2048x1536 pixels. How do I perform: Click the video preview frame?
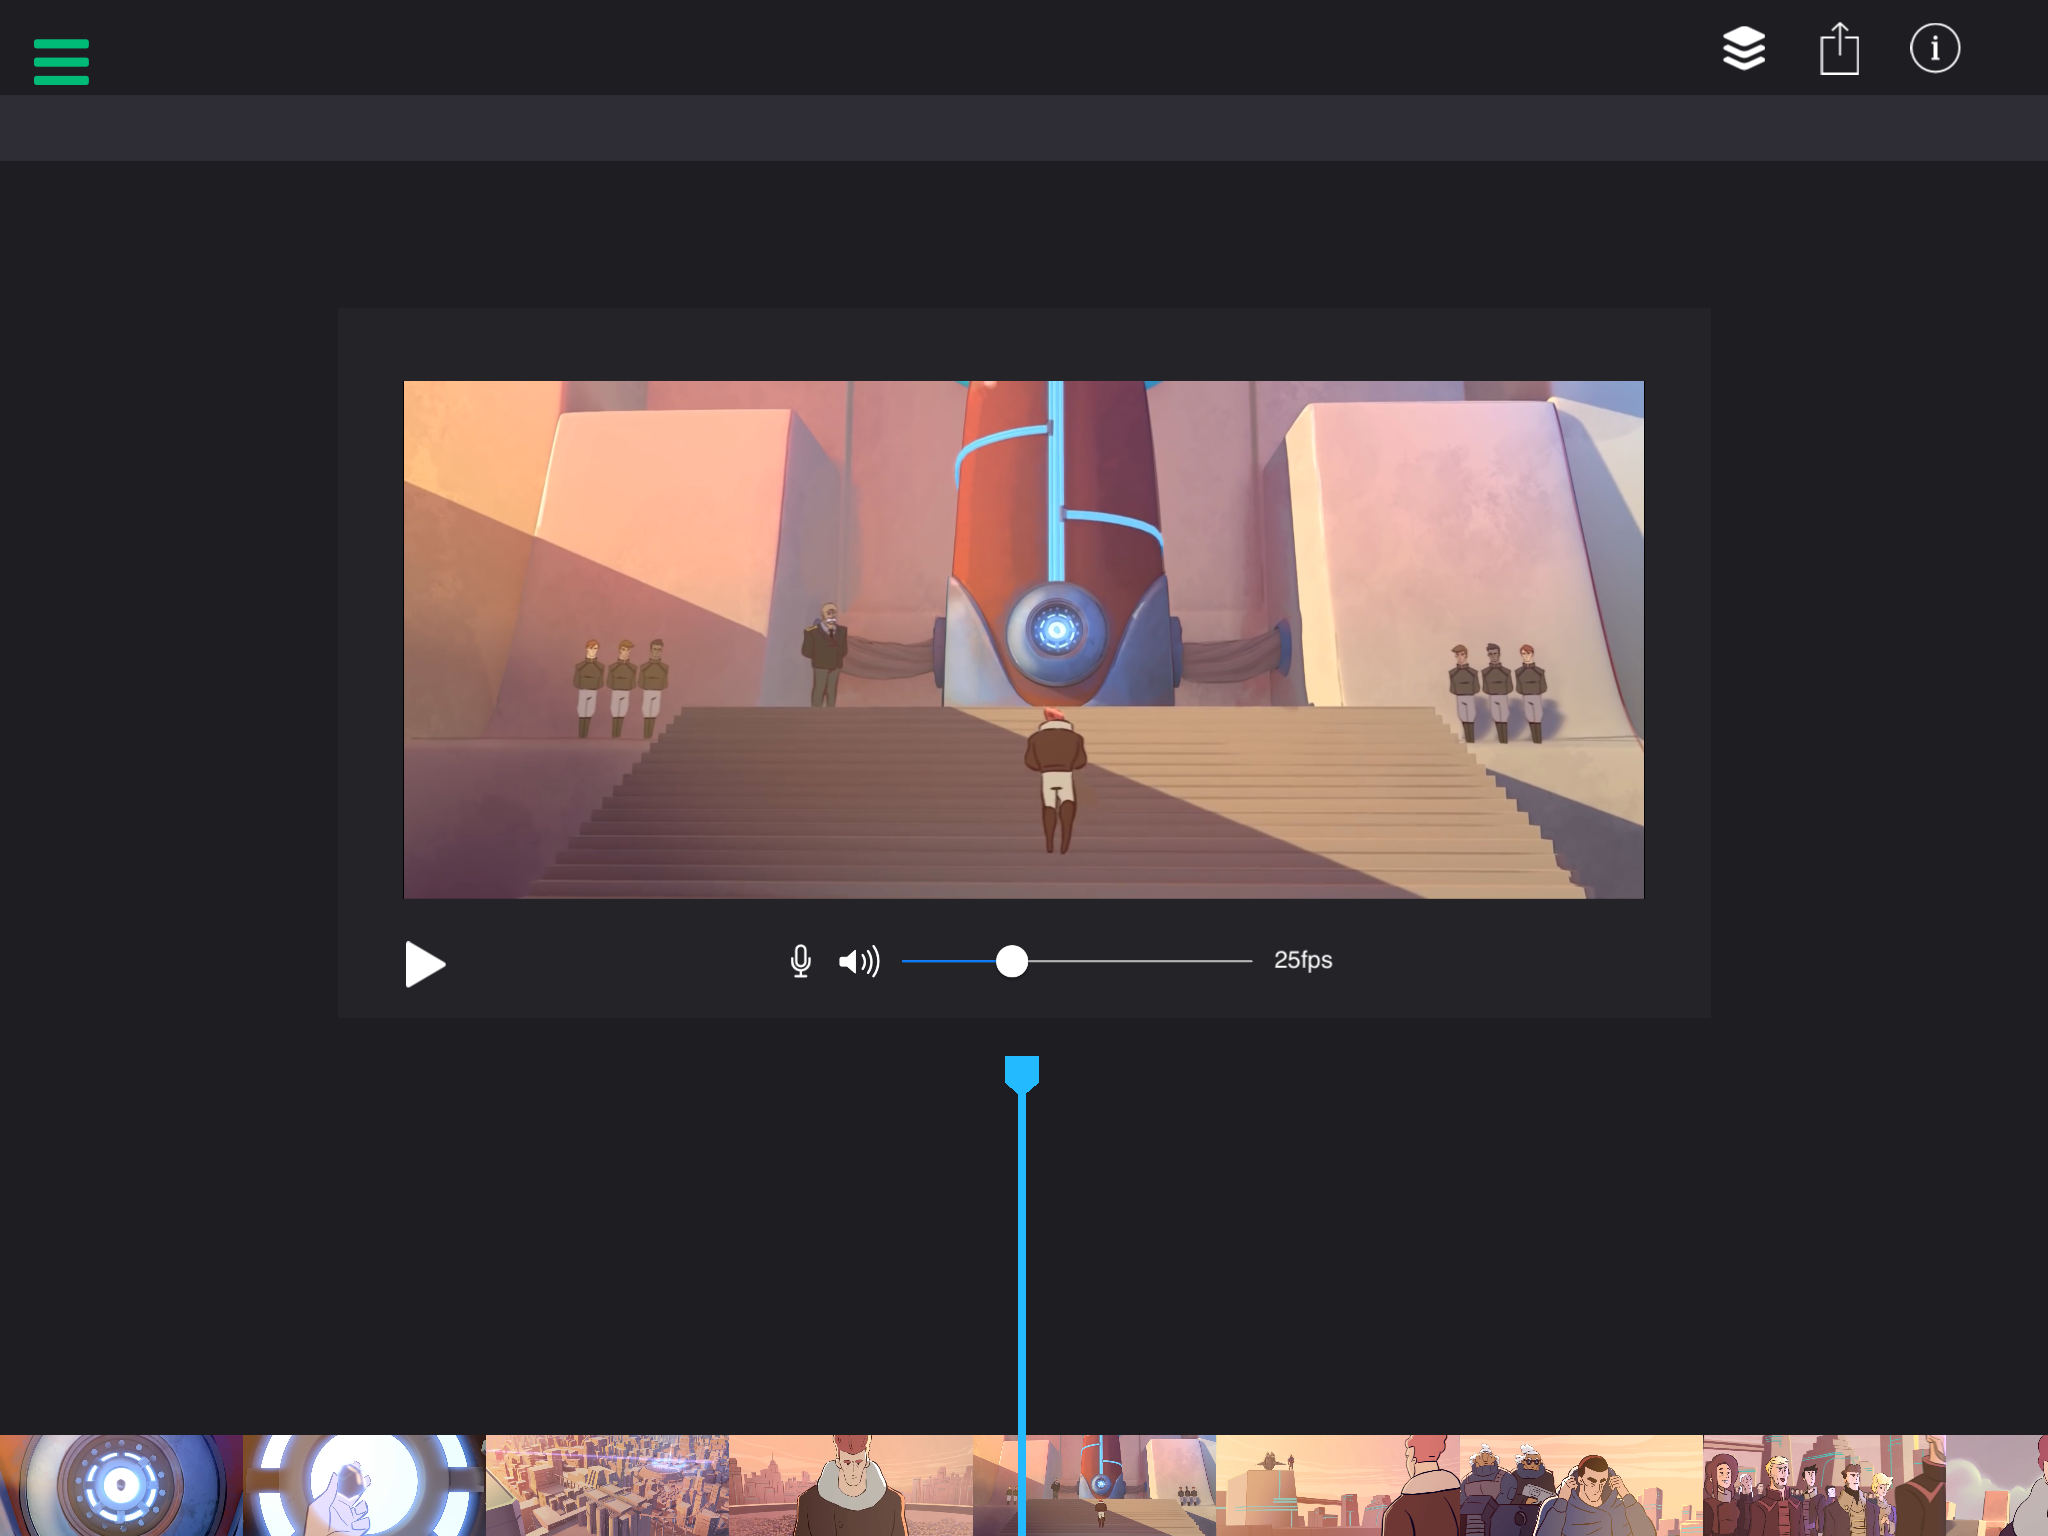[x=1023, y=639]
